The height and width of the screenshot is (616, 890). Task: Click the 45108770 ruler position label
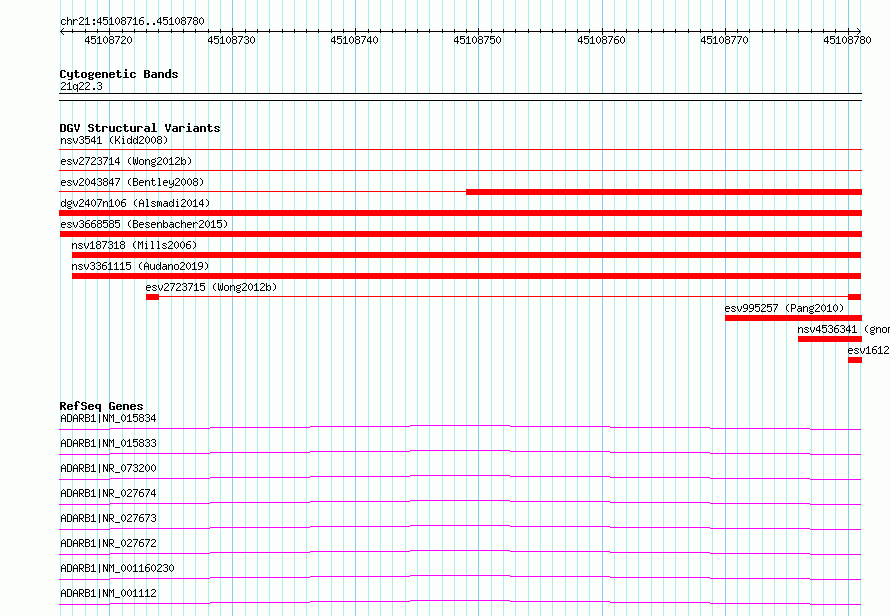(724, 40)
